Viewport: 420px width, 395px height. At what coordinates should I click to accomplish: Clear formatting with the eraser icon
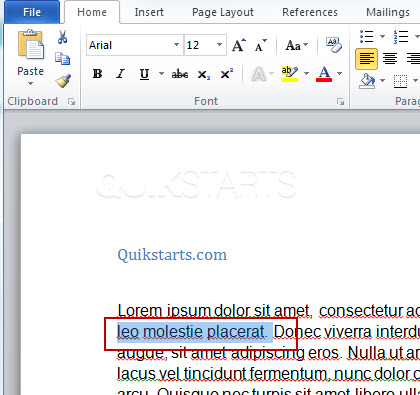click(x=334, y=45)
